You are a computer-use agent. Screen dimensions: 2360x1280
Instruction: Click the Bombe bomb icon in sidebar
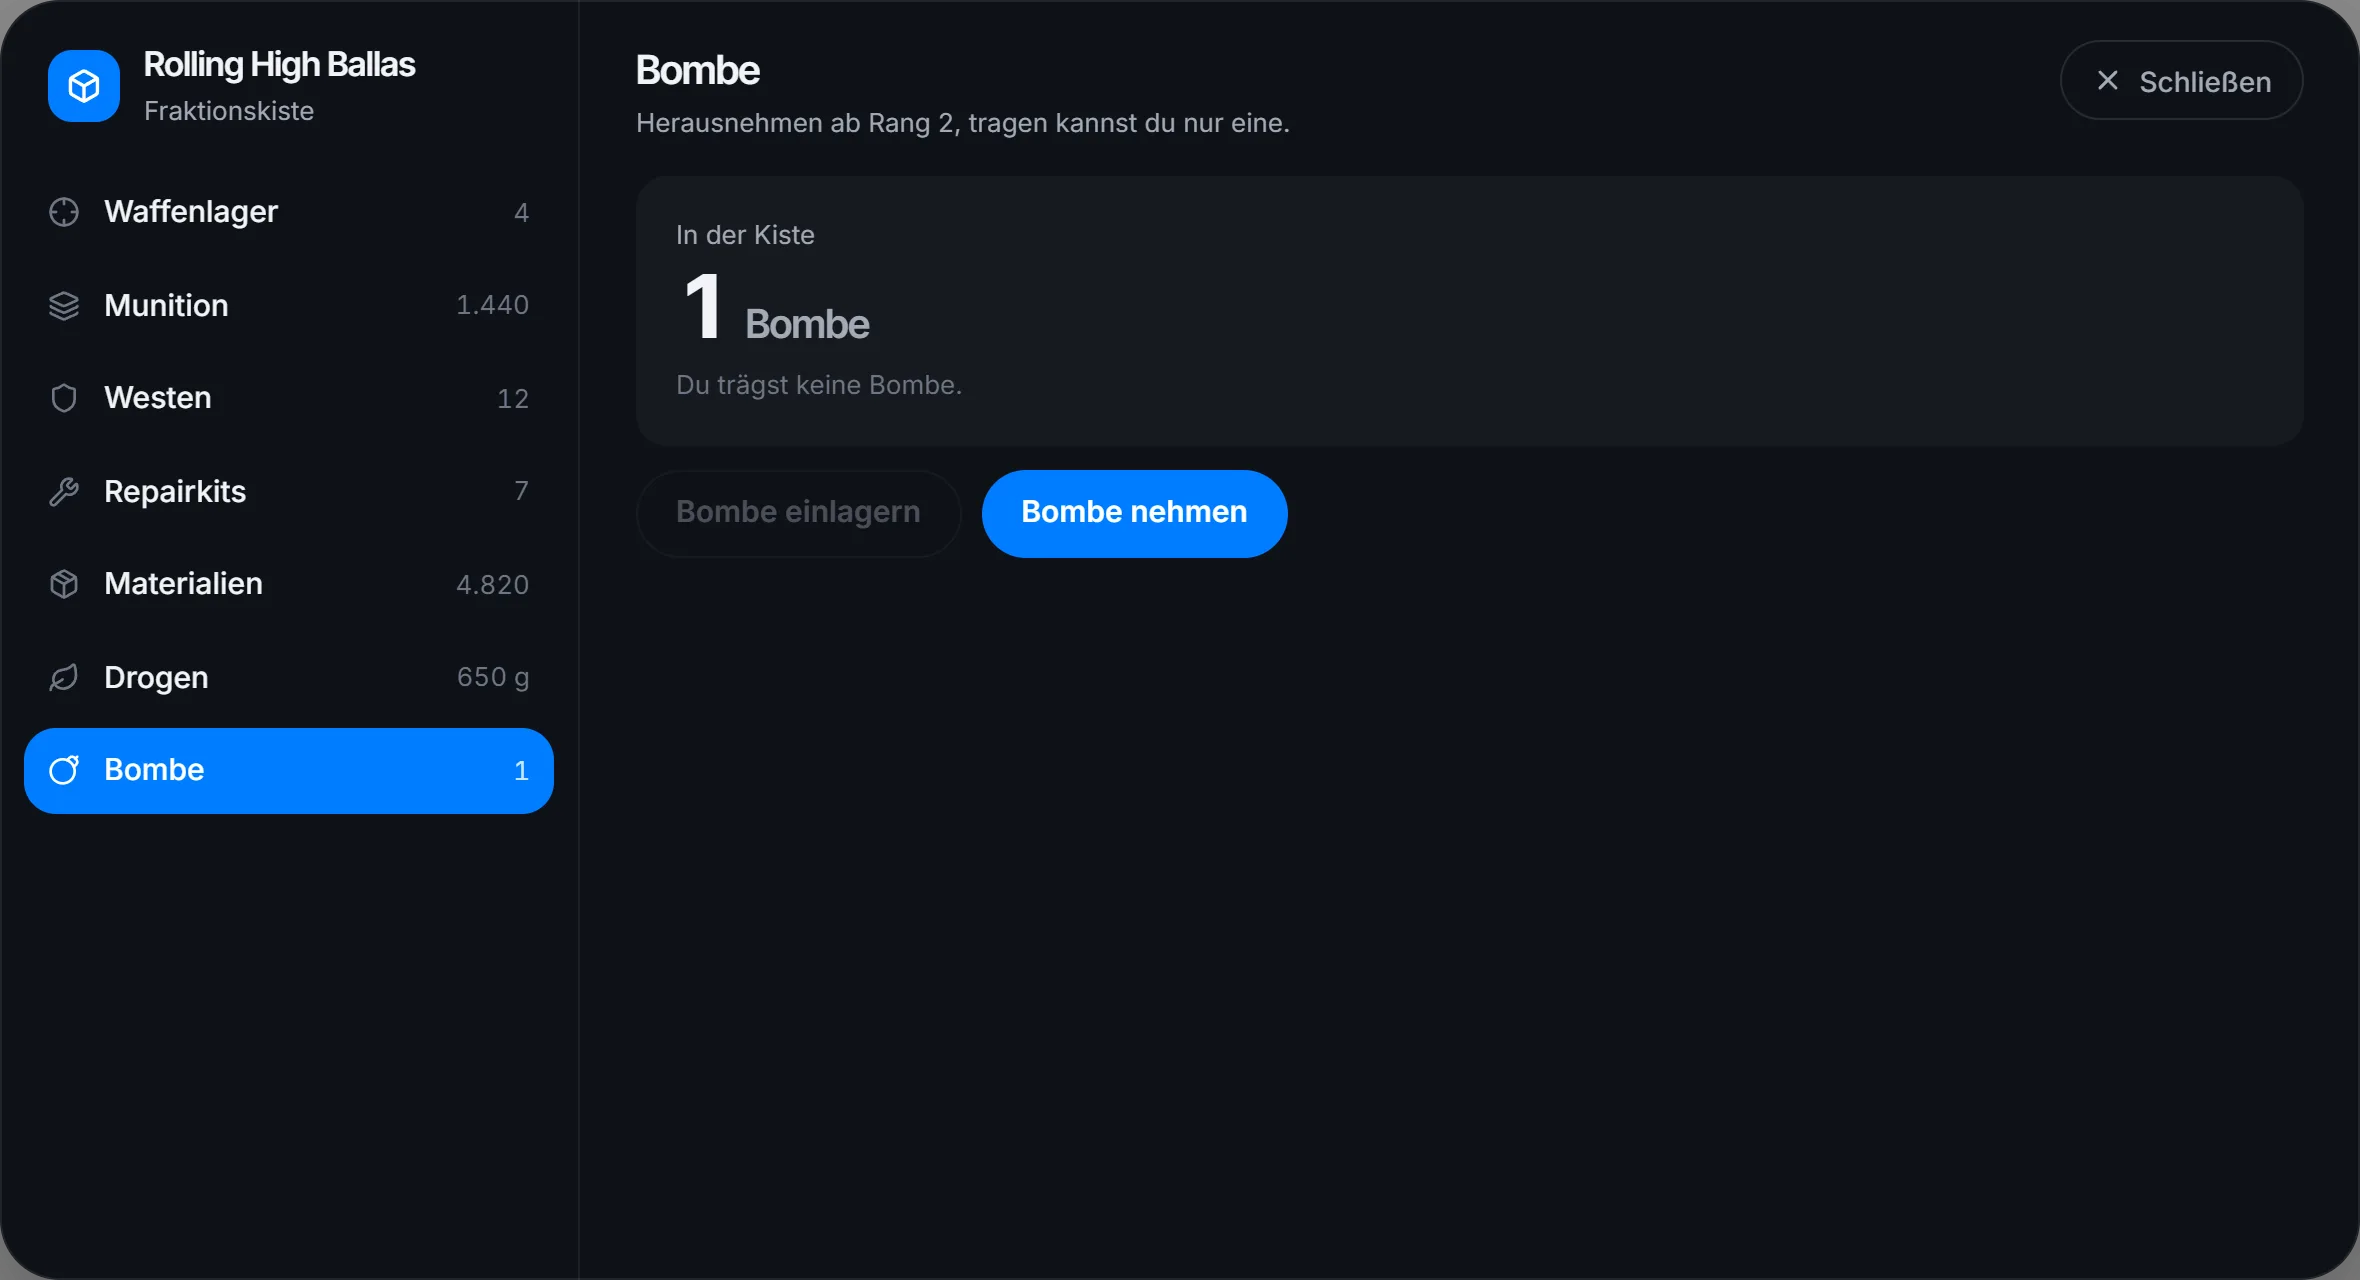64,770
